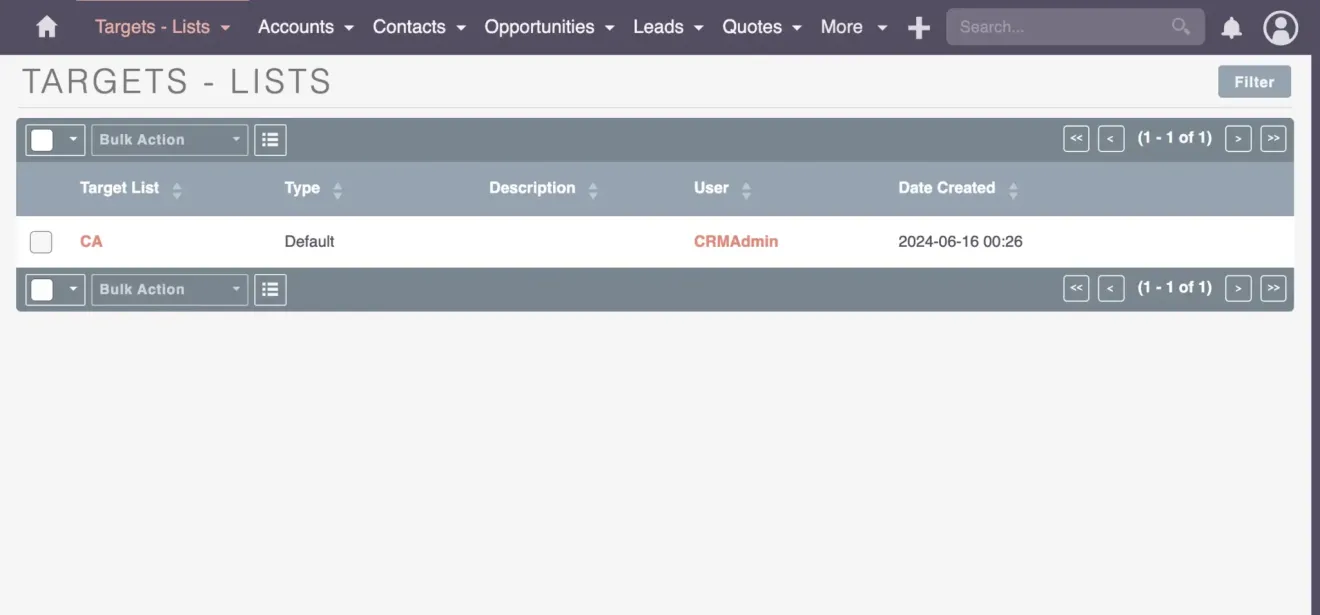
Task: Open column chooser icon in top toolbar
Action: (x=270, y=139)
